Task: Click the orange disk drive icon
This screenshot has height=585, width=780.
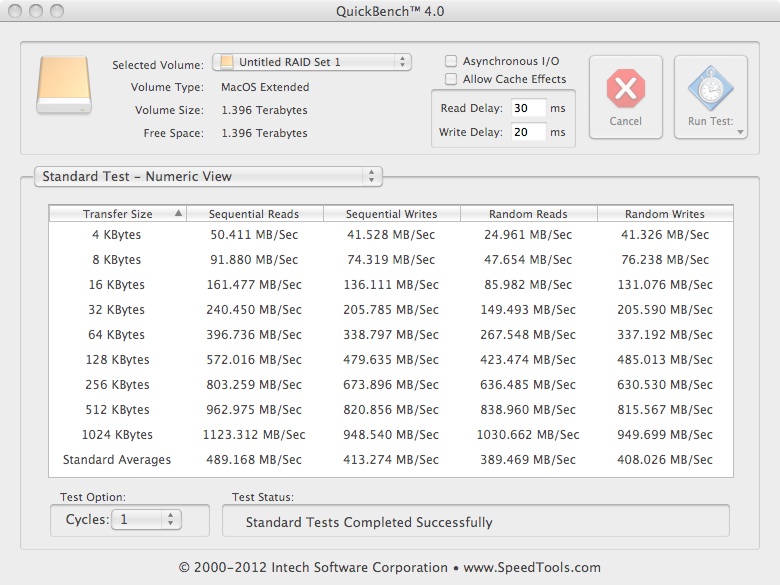Action: pos(64,85)
